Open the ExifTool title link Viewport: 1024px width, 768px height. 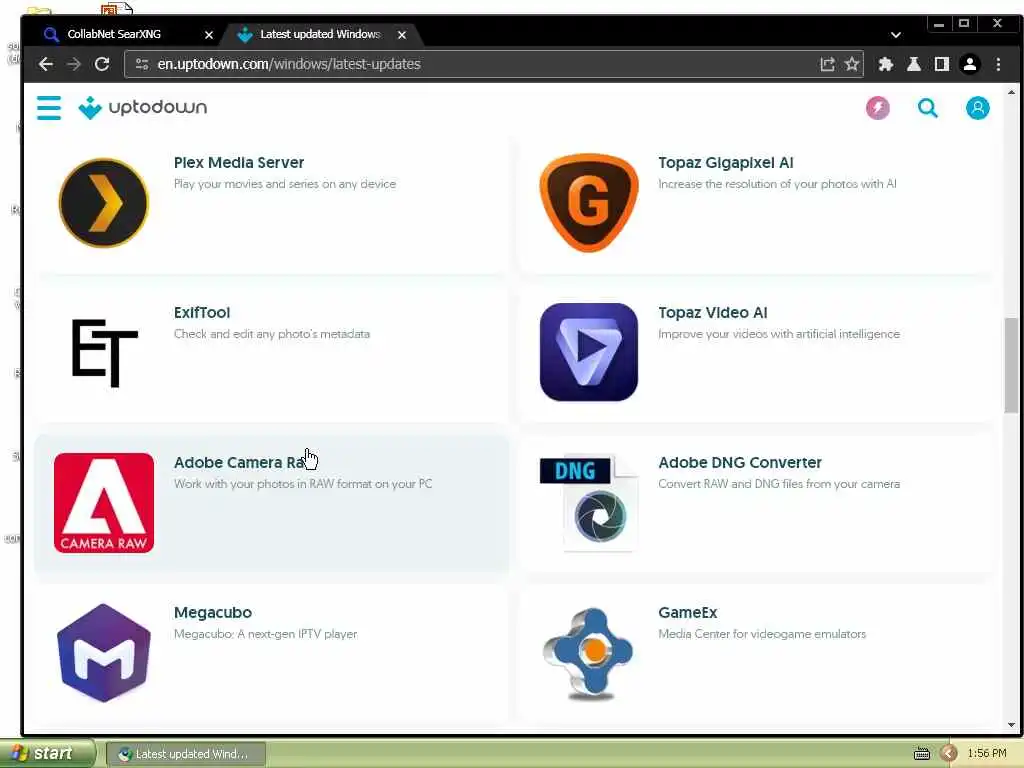click(202, 313)
